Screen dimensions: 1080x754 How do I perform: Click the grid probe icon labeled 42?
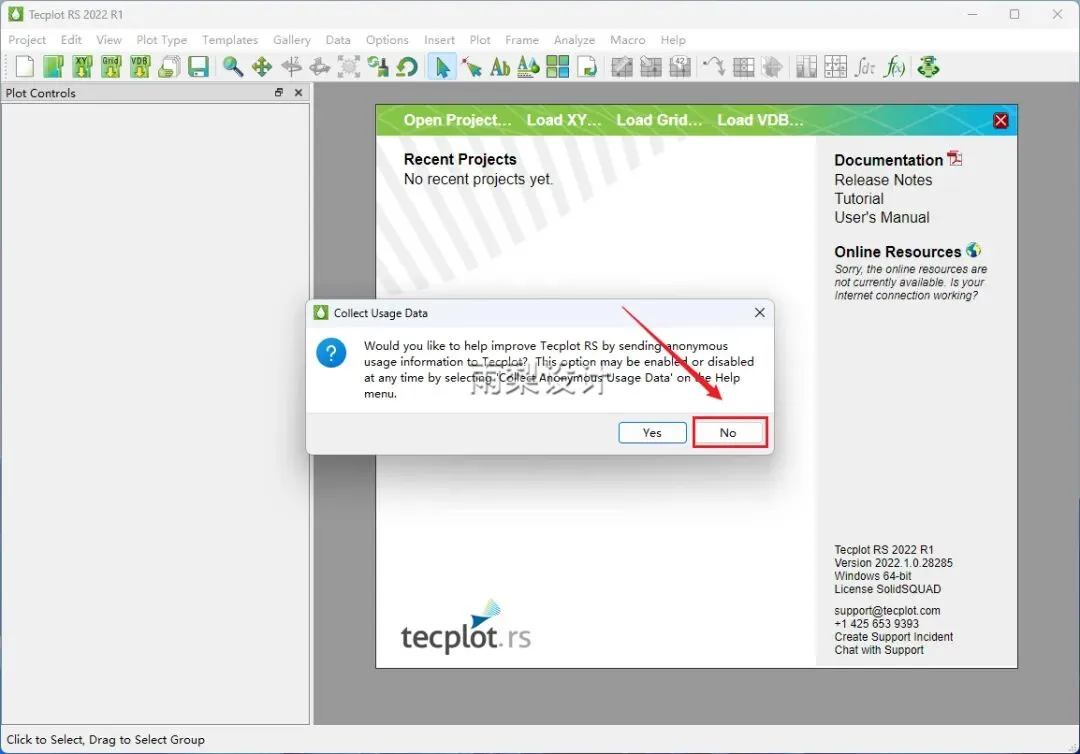[680, 67]
